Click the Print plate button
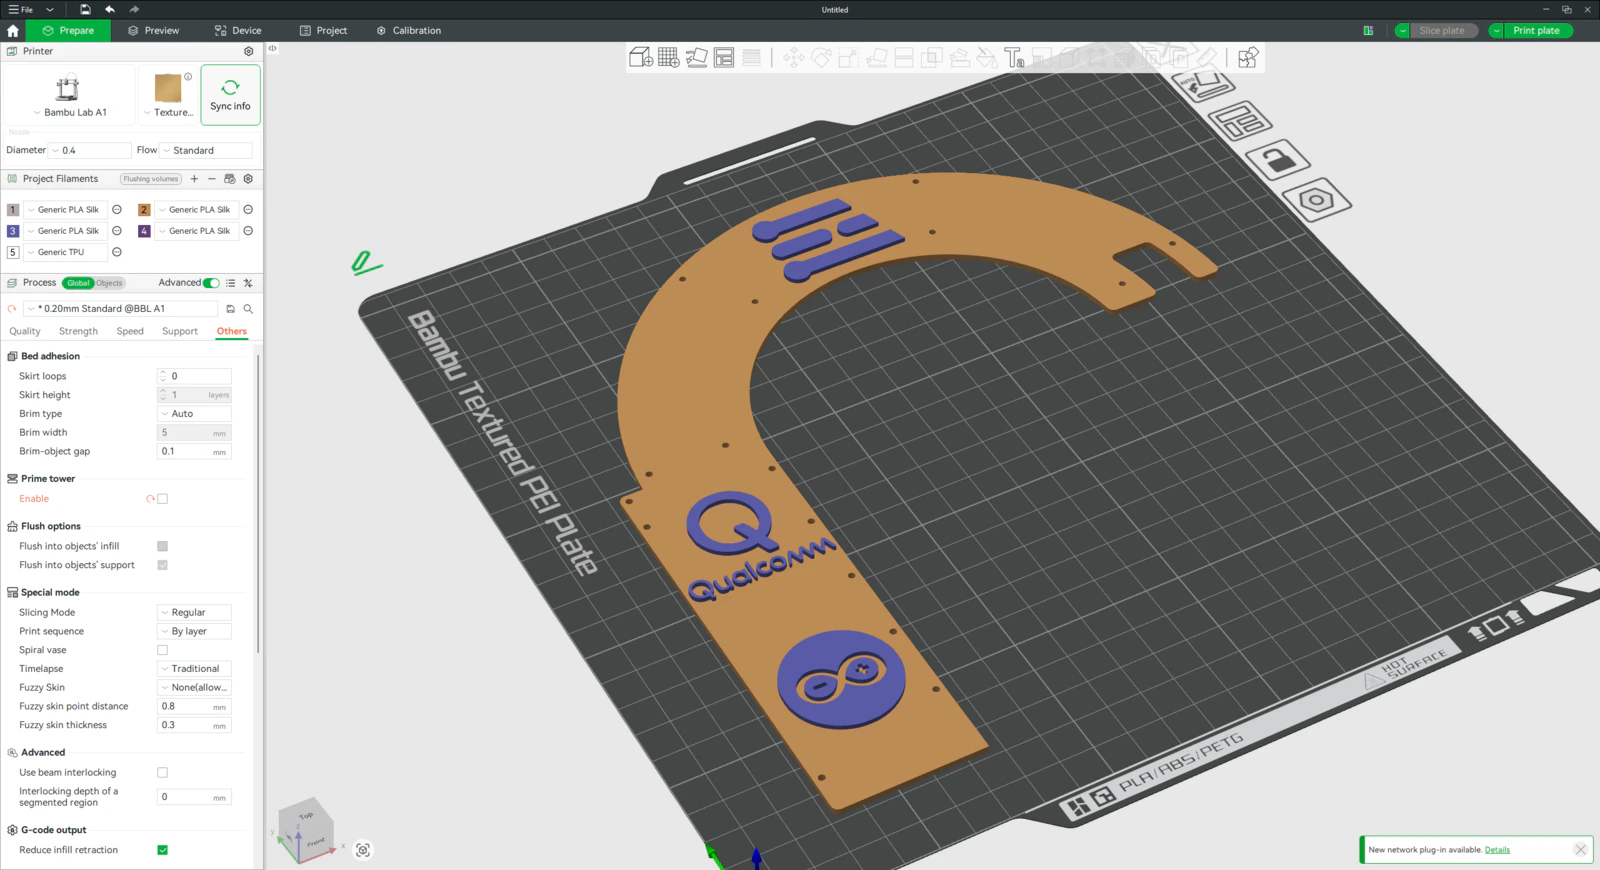 click(x=1537, y=31)
